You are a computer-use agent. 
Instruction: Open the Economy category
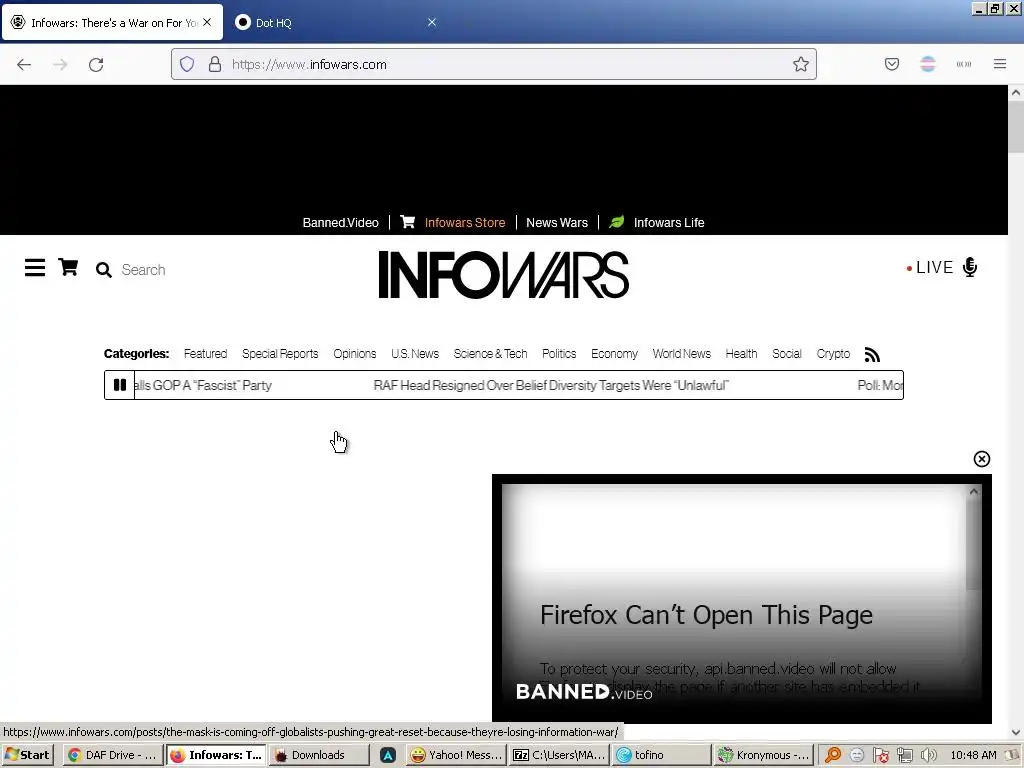point(615,354)
